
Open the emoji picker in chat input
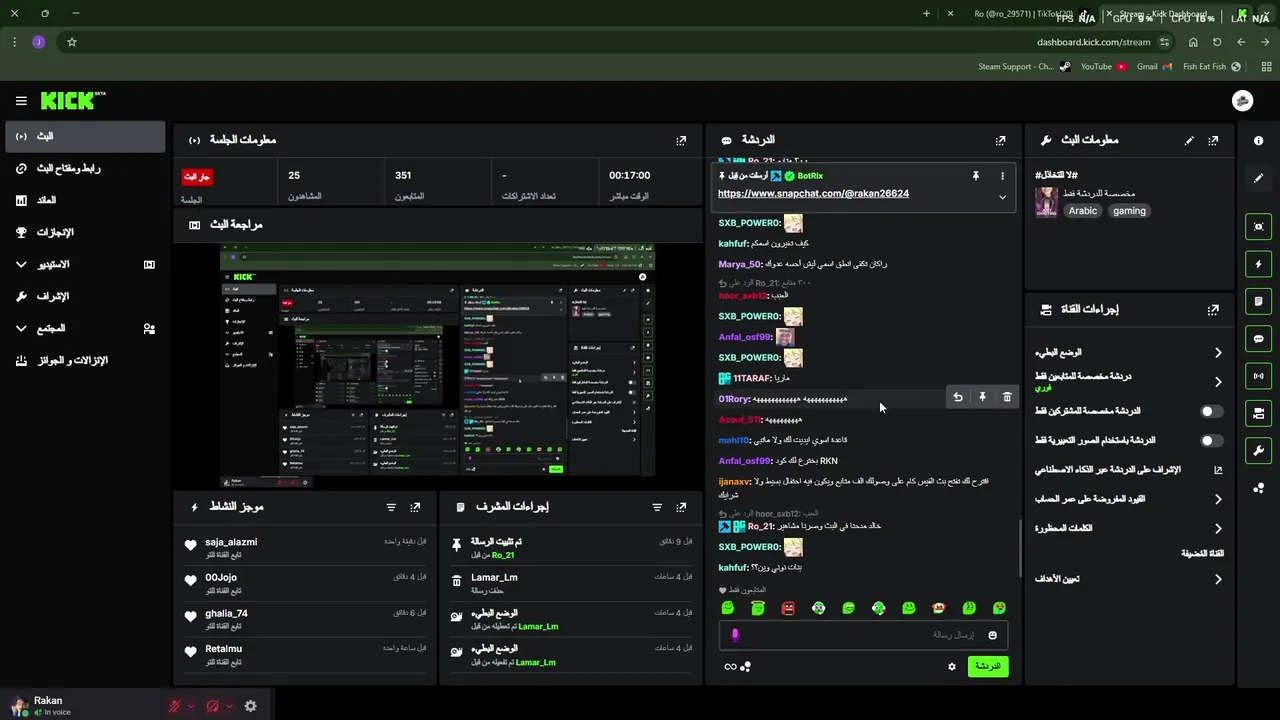[x=992, y=635]
